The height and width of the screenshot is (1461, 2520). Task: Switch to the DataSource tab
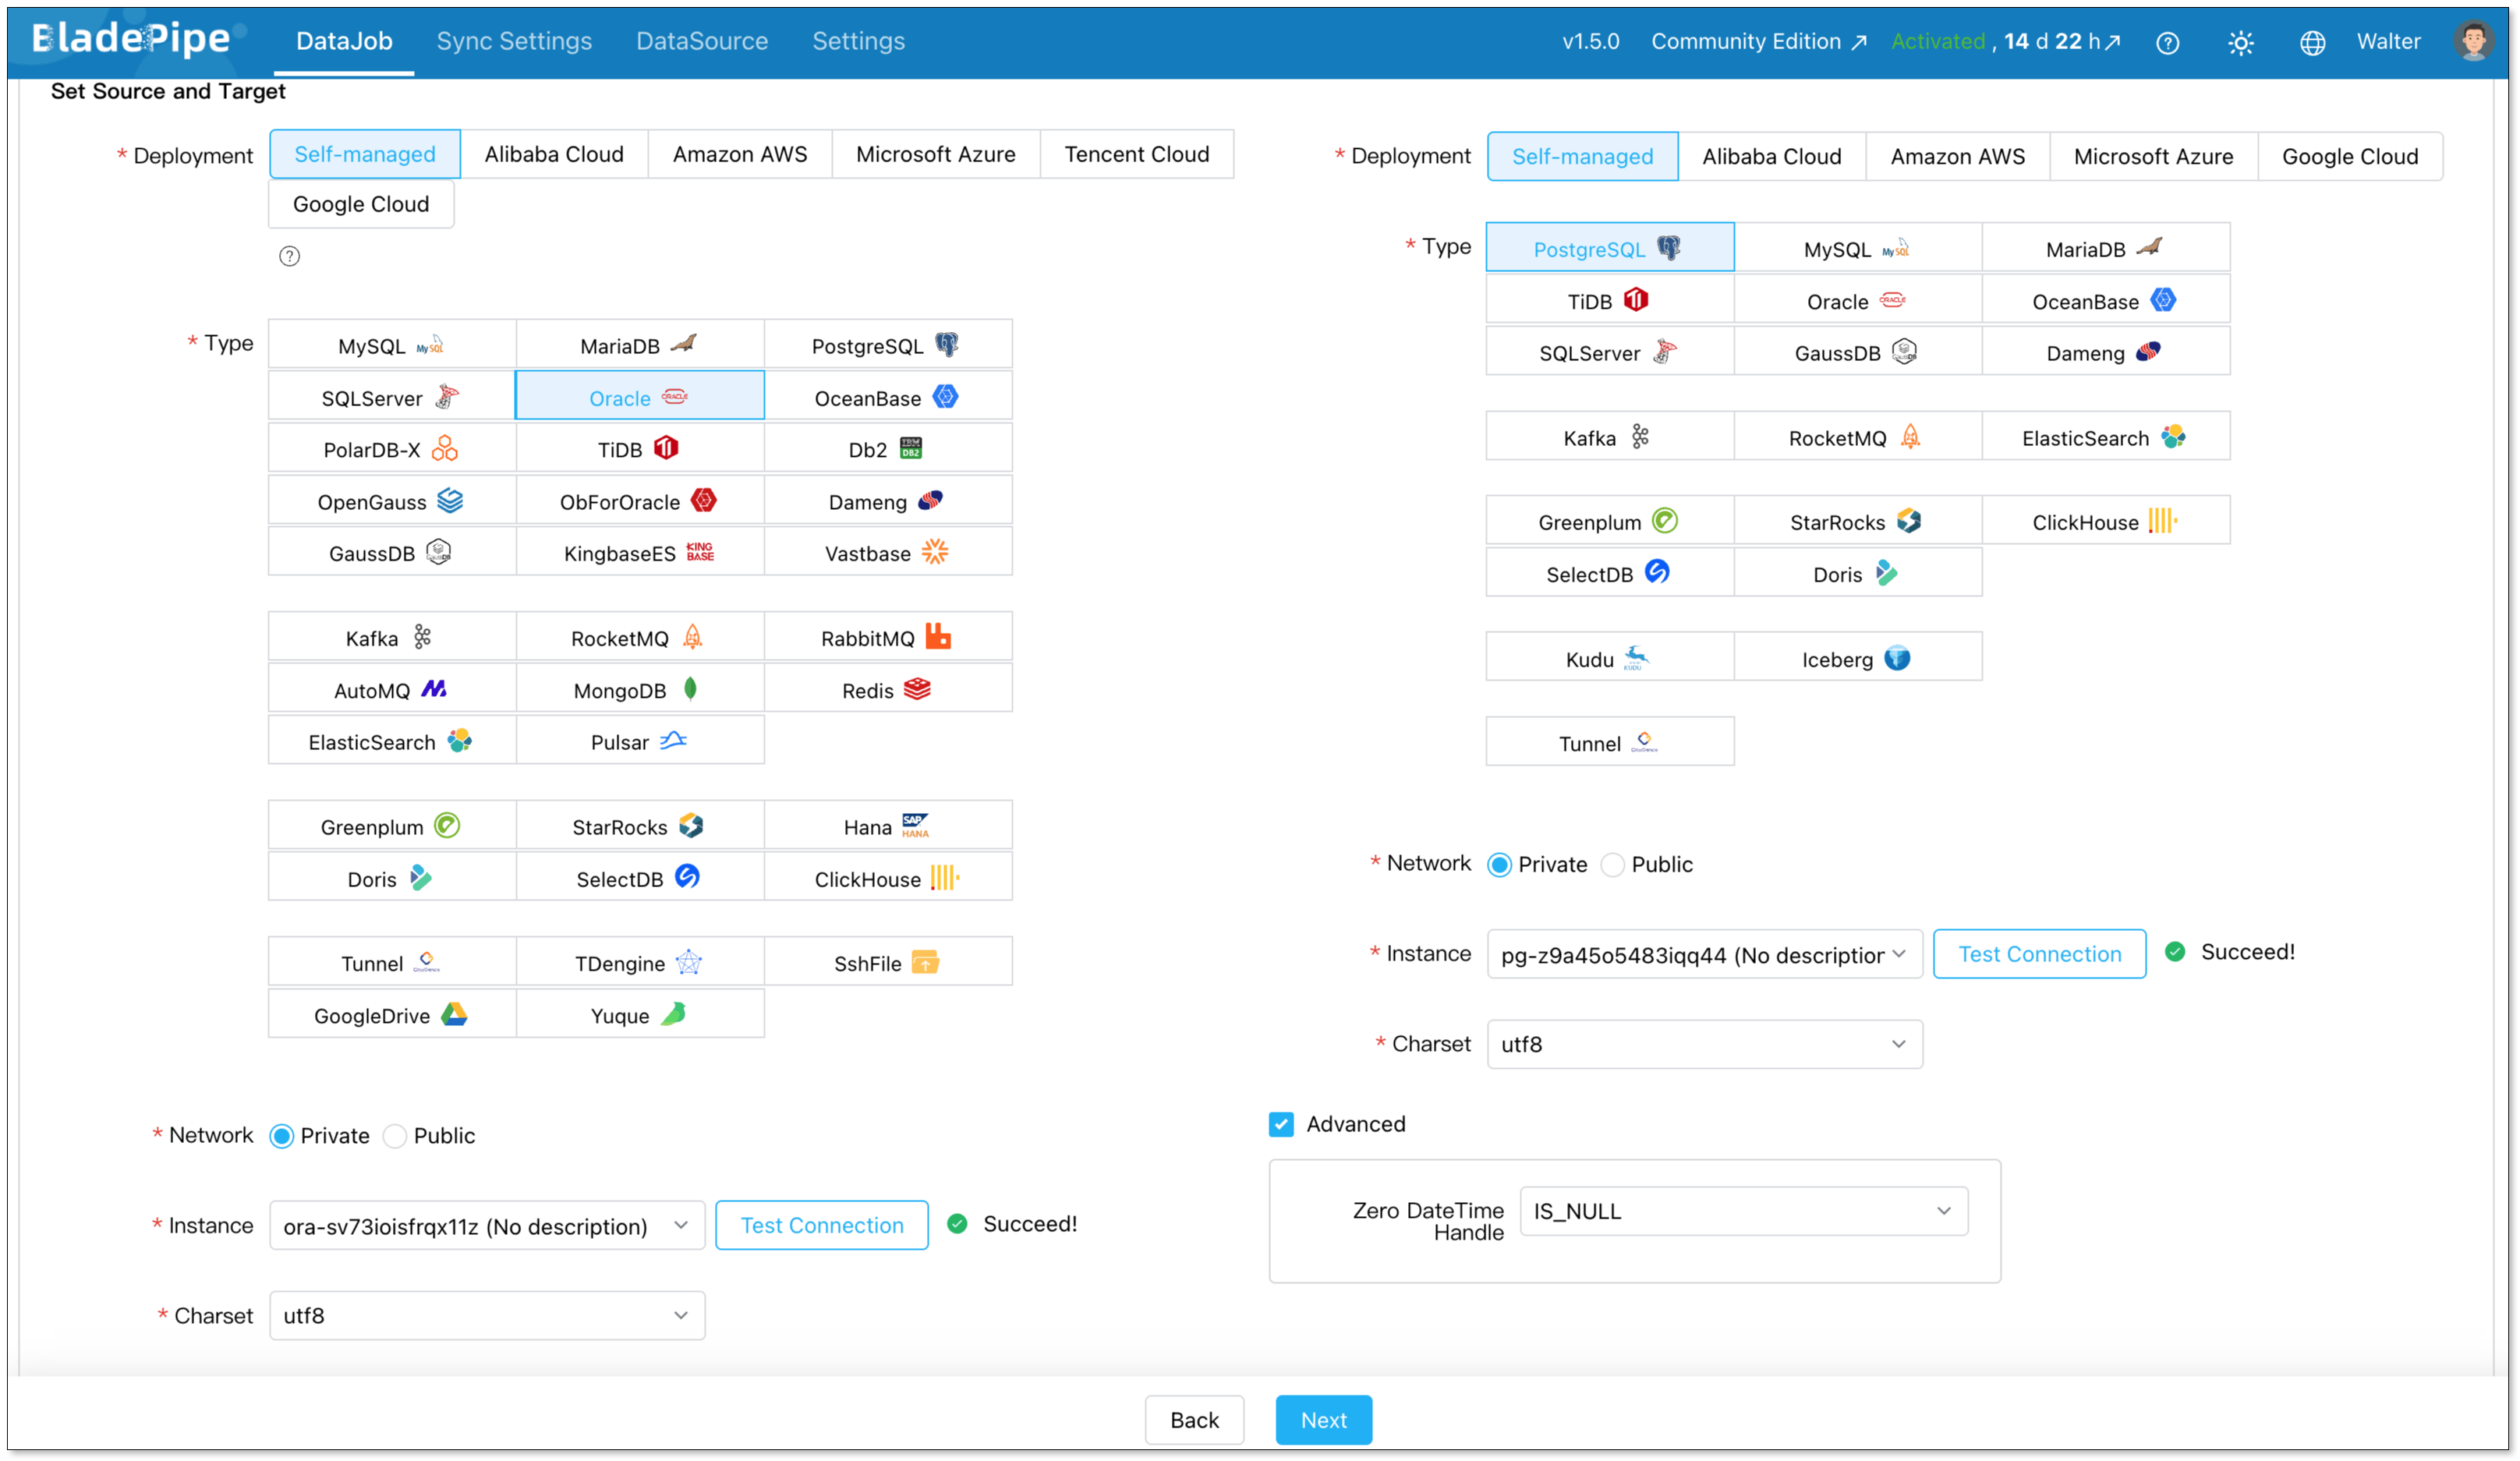(x=702, y=41)
